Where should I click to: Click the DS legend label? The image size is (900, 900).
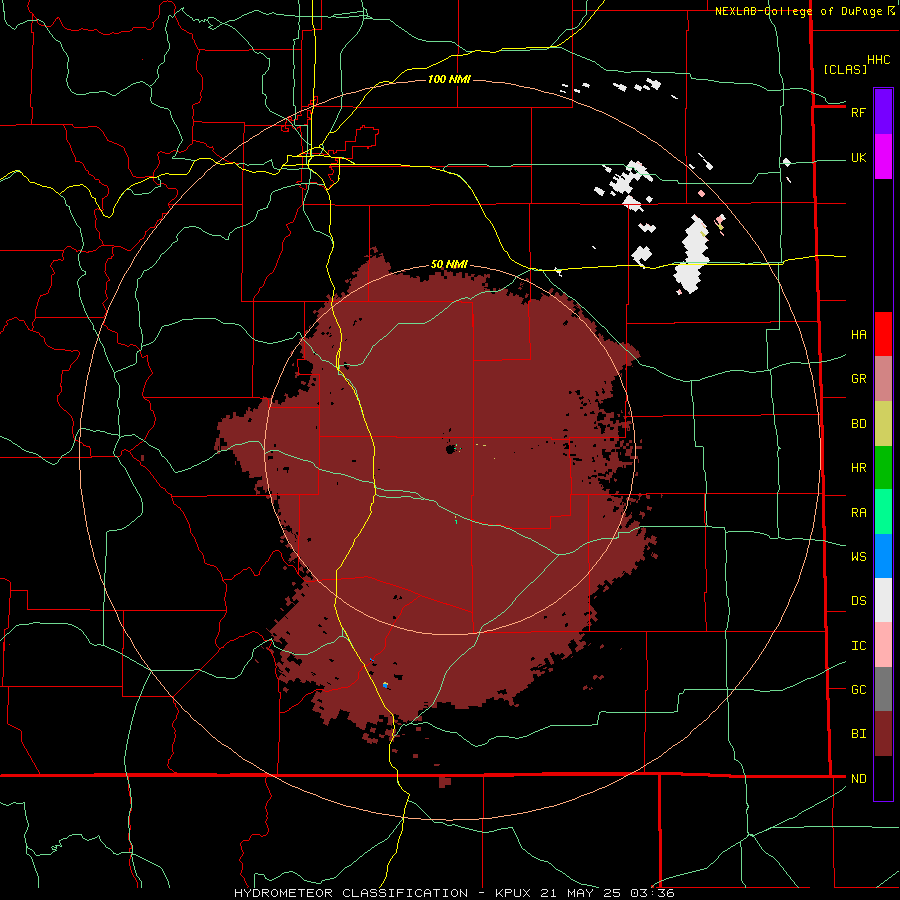coord(858,601)
